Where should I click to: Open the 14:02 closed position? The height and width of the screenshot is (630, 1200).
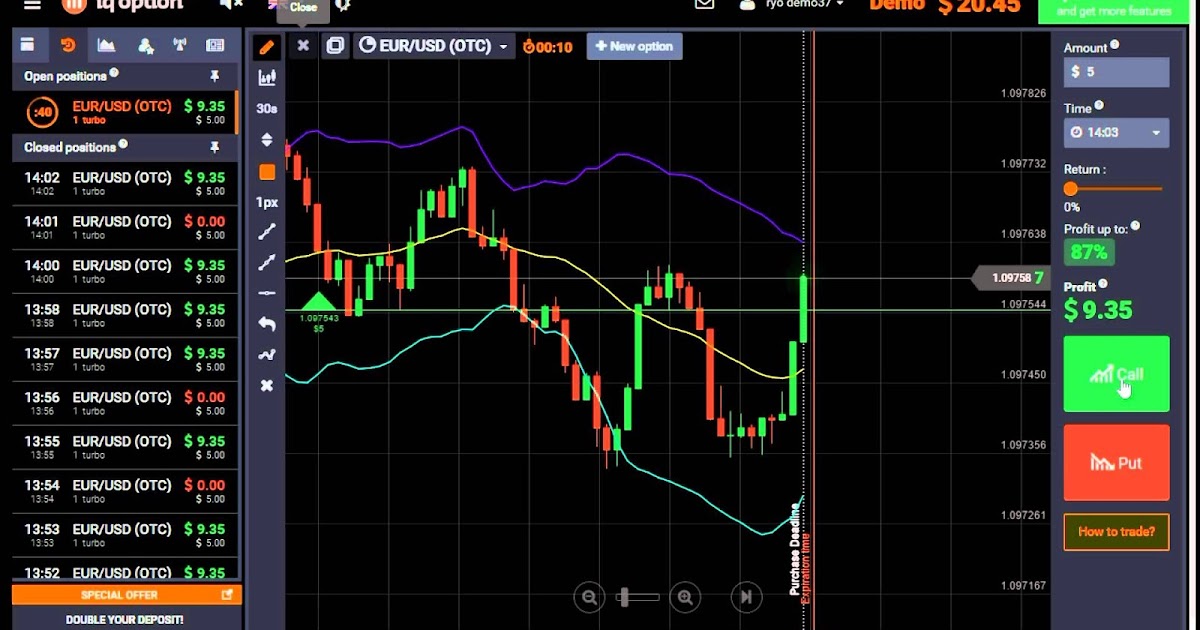tap(125, 184)
